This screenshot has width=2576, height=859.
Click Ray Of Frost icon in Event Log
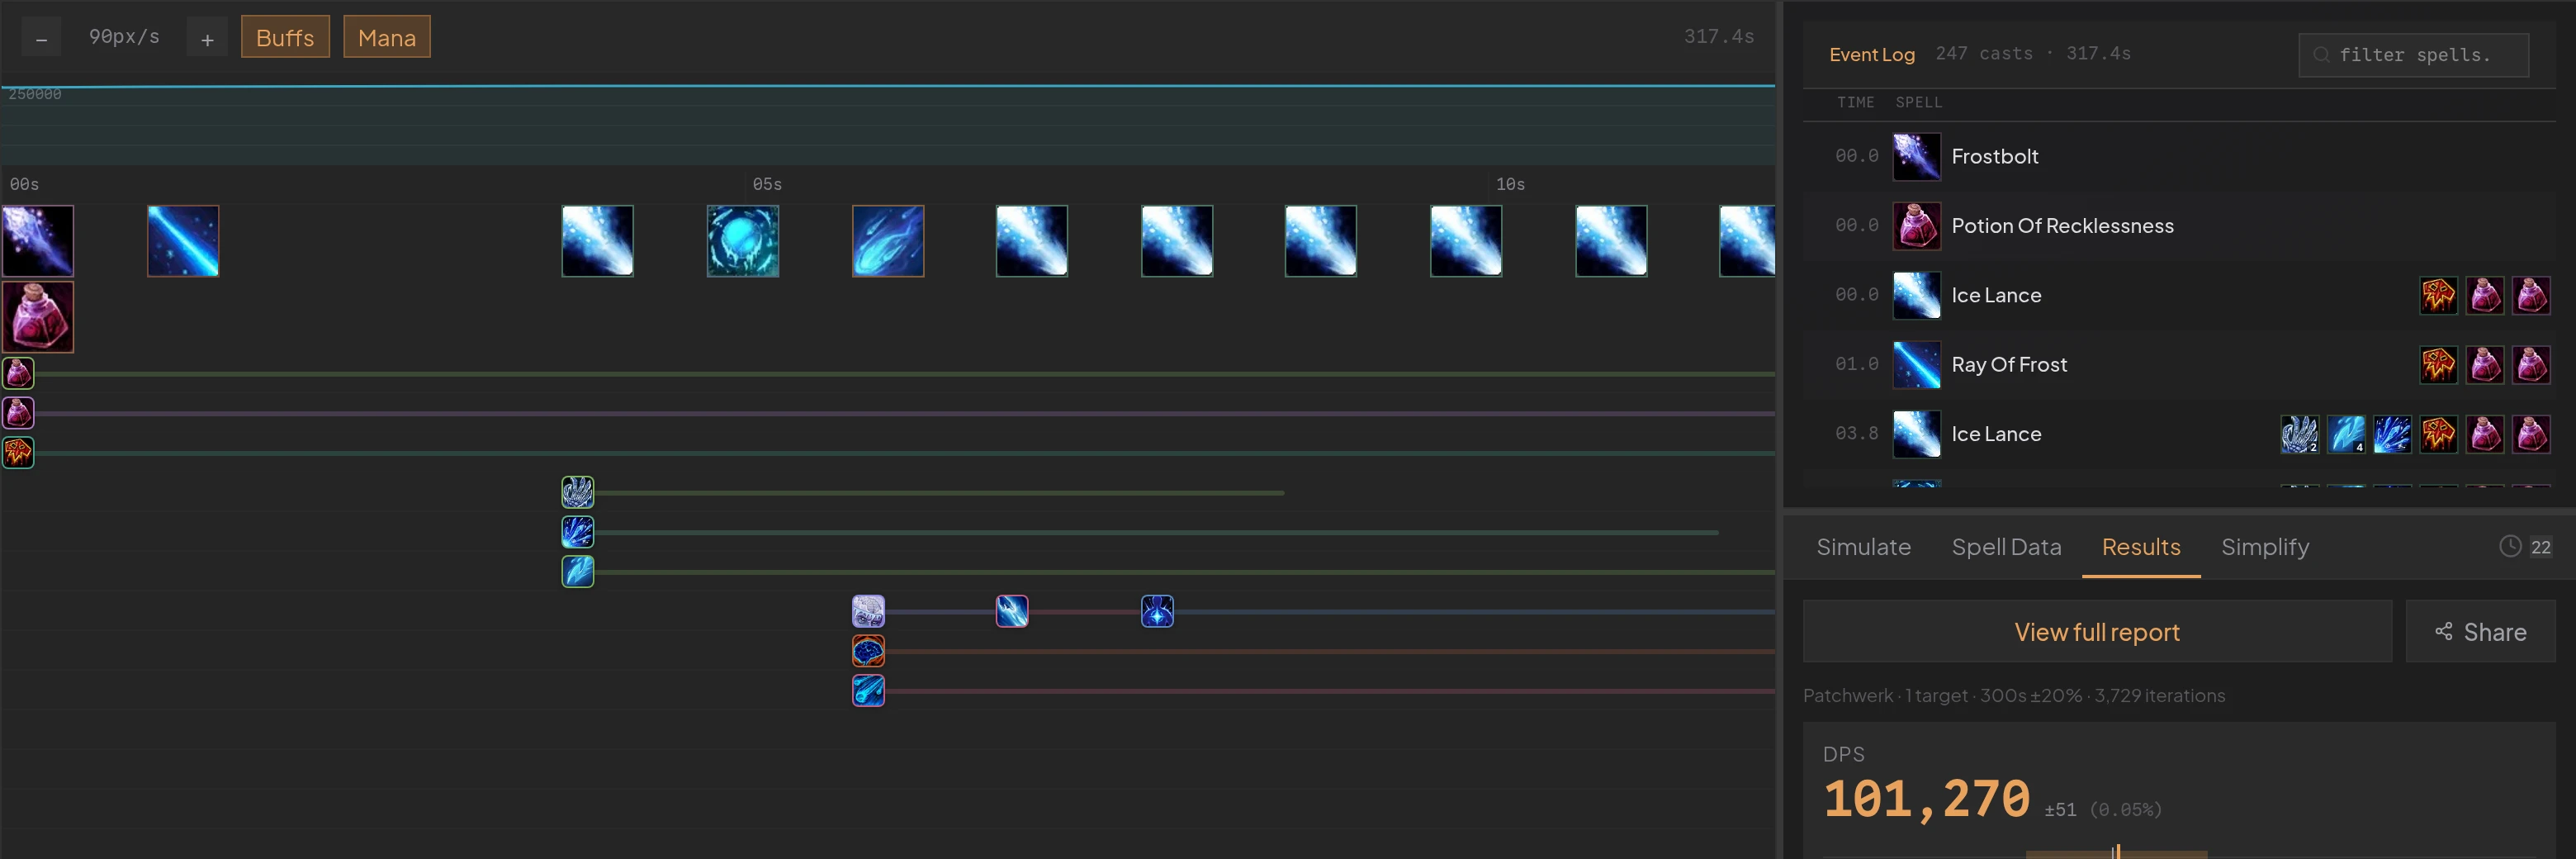coord(1917,365)
